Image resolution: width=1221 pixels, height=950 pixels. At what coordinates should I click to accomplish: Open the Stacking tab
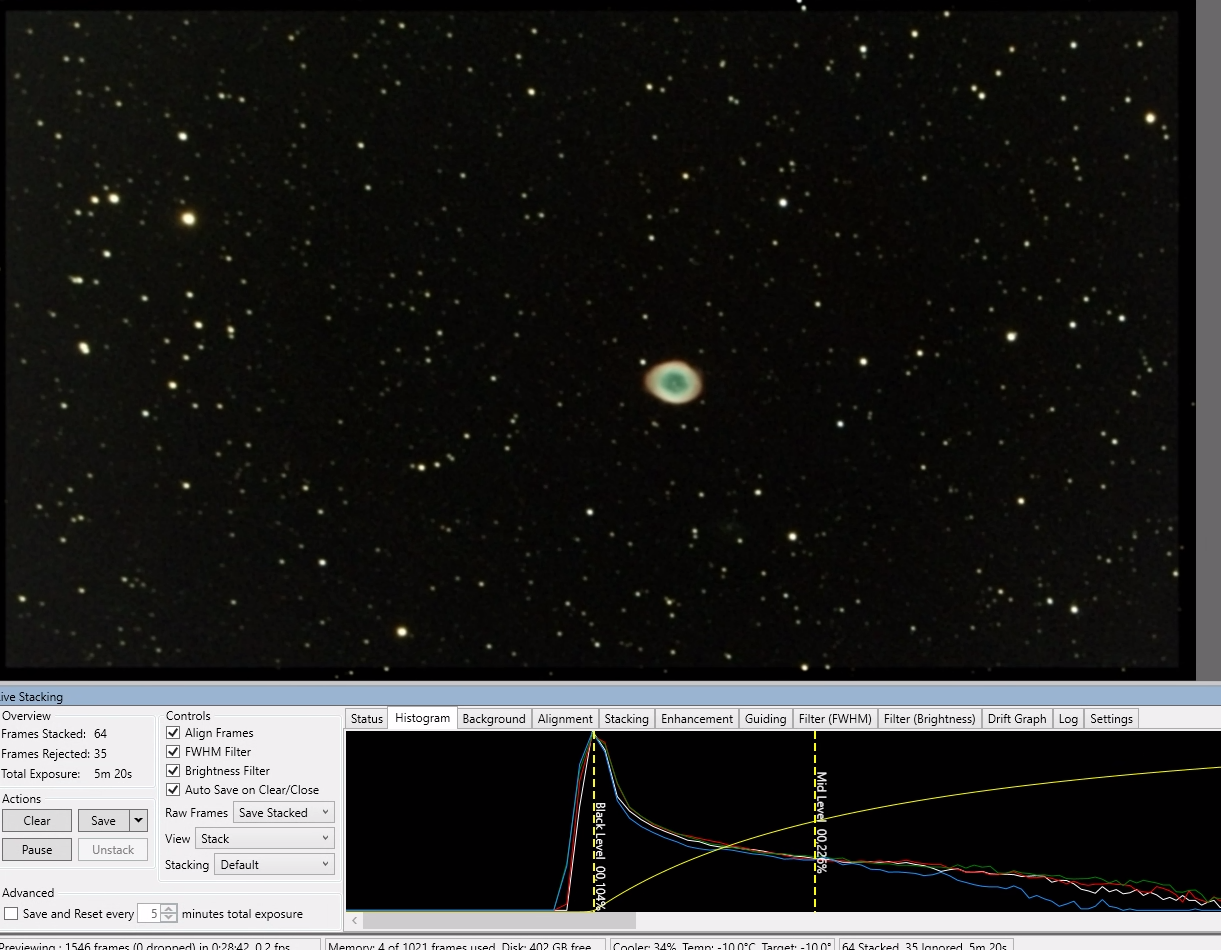click(x=627, y=719)
